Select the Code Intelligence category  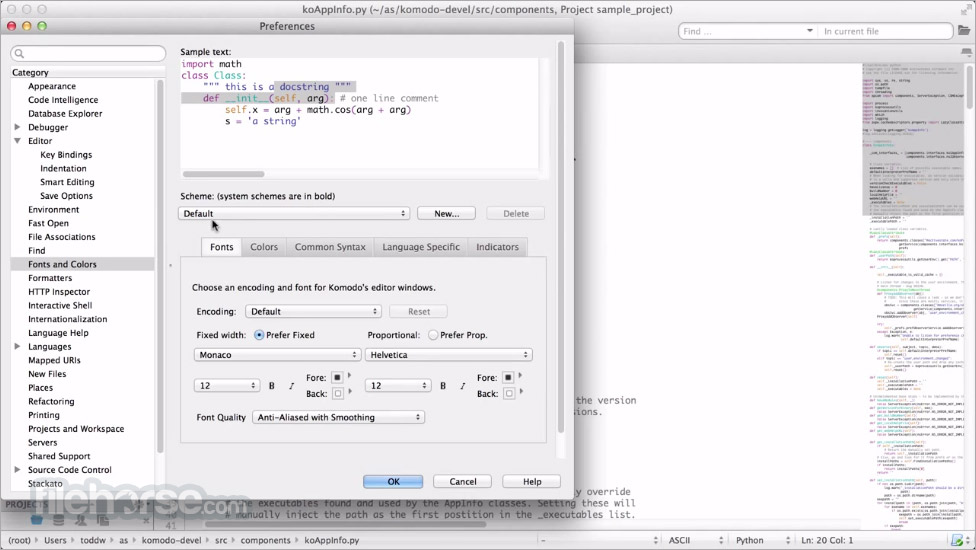point(63,100)
